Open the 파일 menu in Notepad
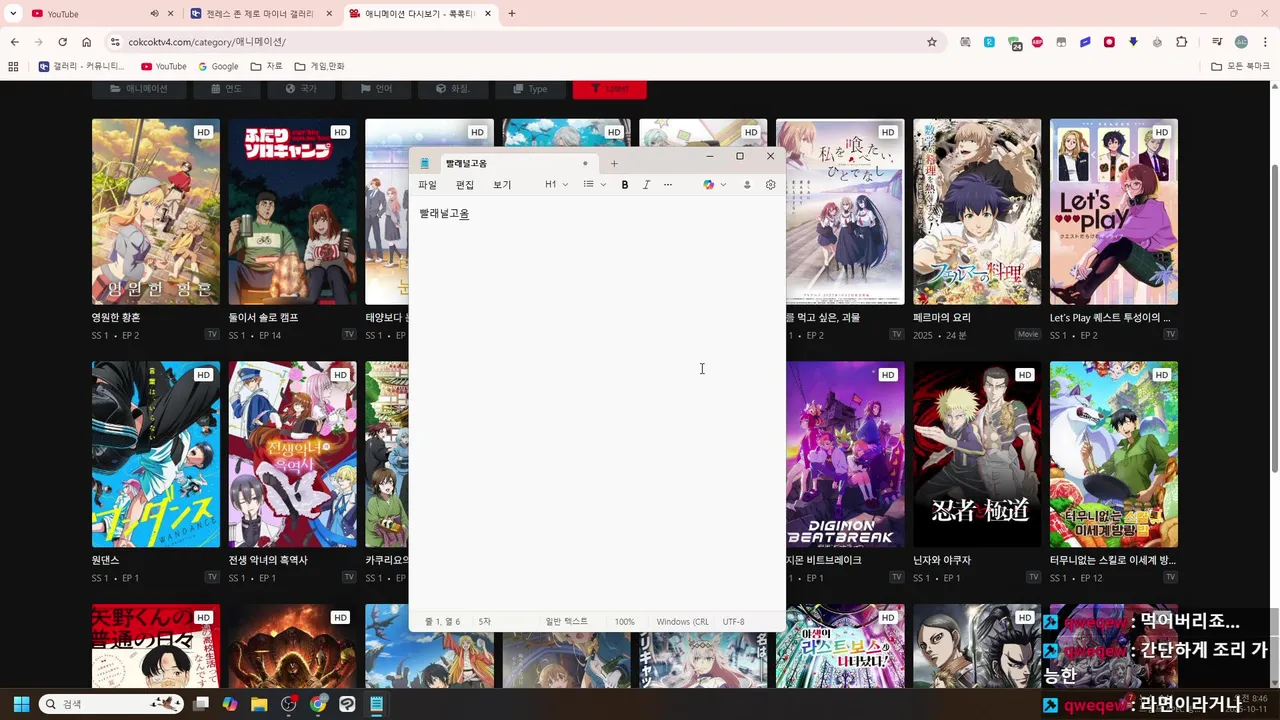1280x720 pixels. [427, 185]
